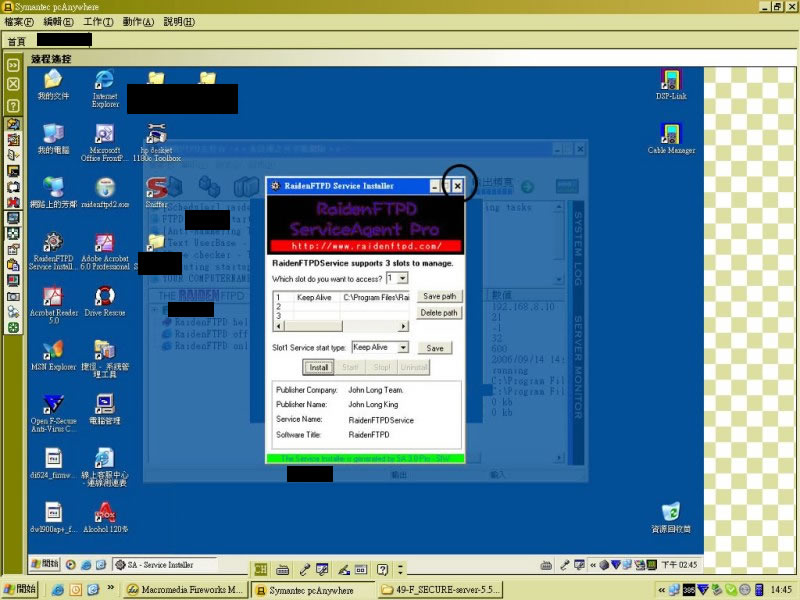Viewport: 800px width, 600px height.
Task: Click the remote 開始 Start button
Action: (x=45, y=564)
